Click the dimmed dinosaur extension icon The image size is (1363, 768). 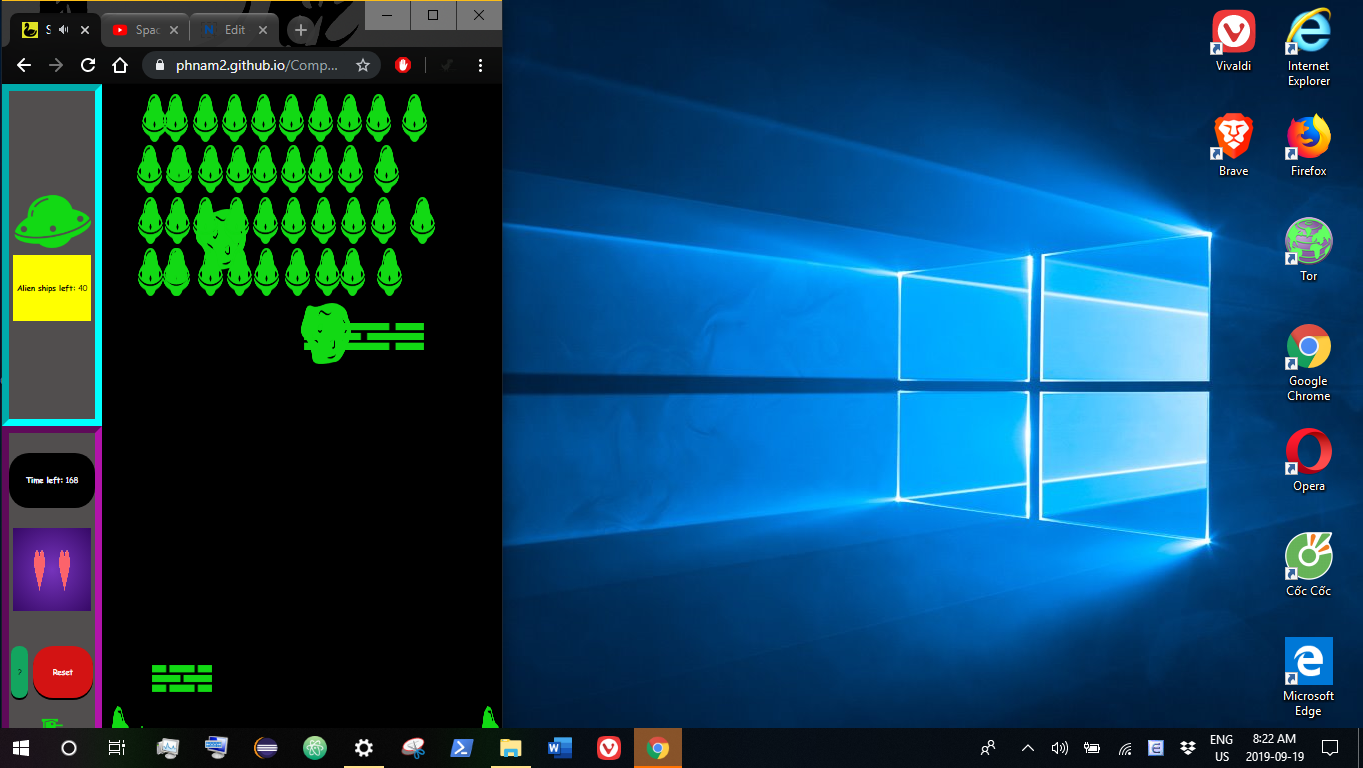coord(448,65)
